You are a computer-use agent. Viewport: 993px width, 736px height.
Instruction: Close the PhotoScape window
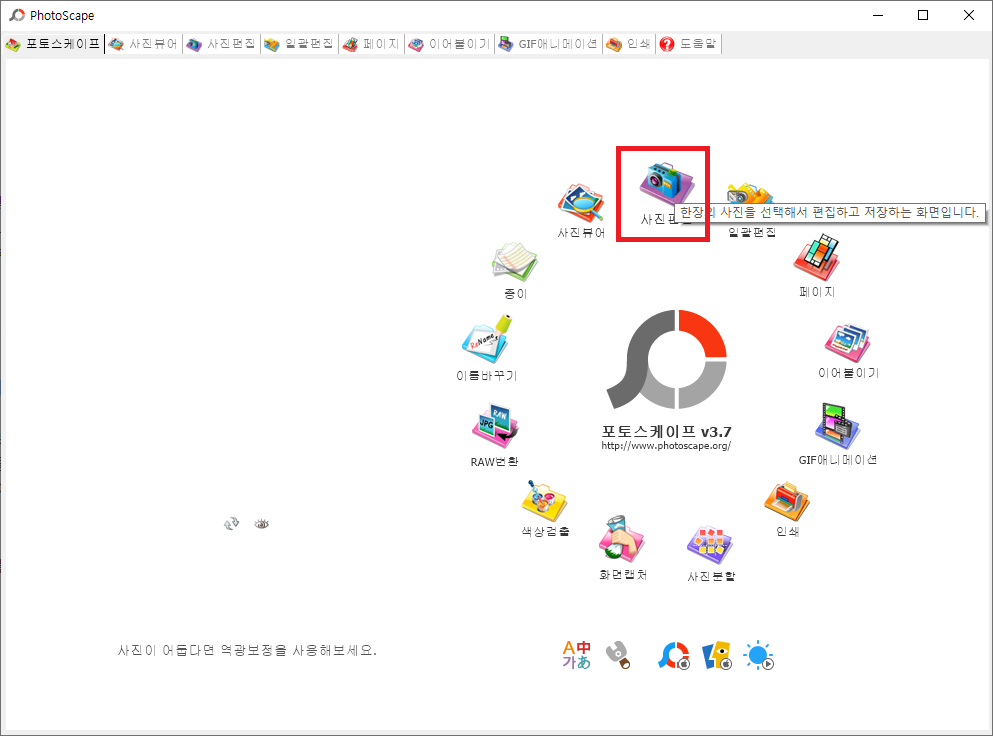[968, 15]
